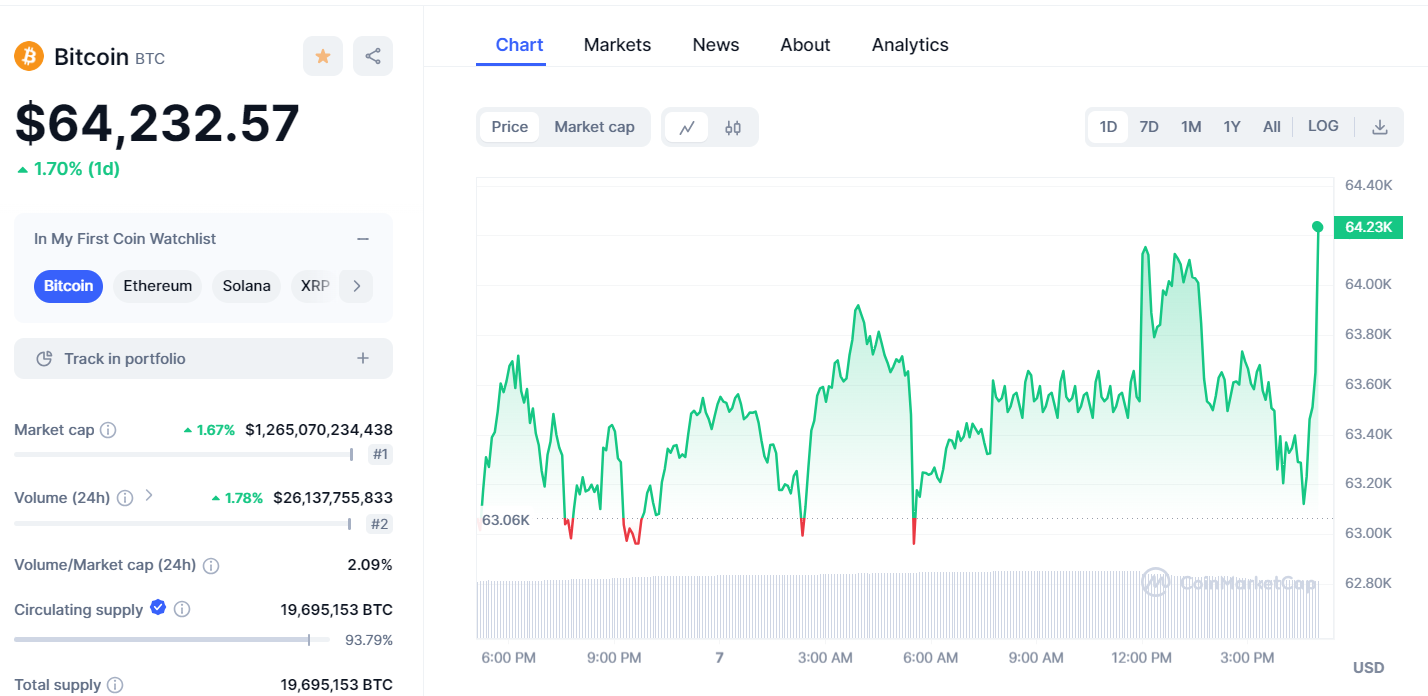
Task: Select the Market cap toggle
Action: point(595,127)
